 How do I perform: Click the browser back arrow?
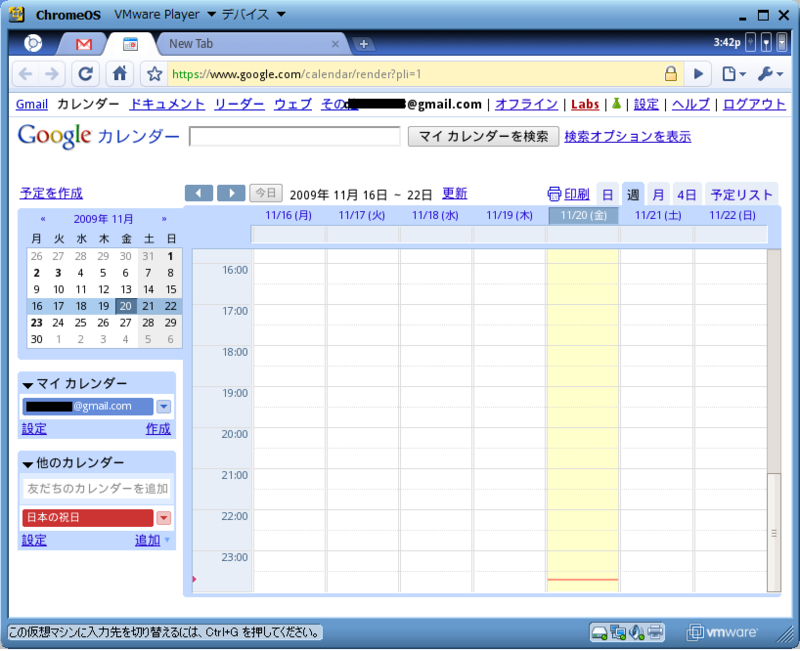tap(26, 74)
